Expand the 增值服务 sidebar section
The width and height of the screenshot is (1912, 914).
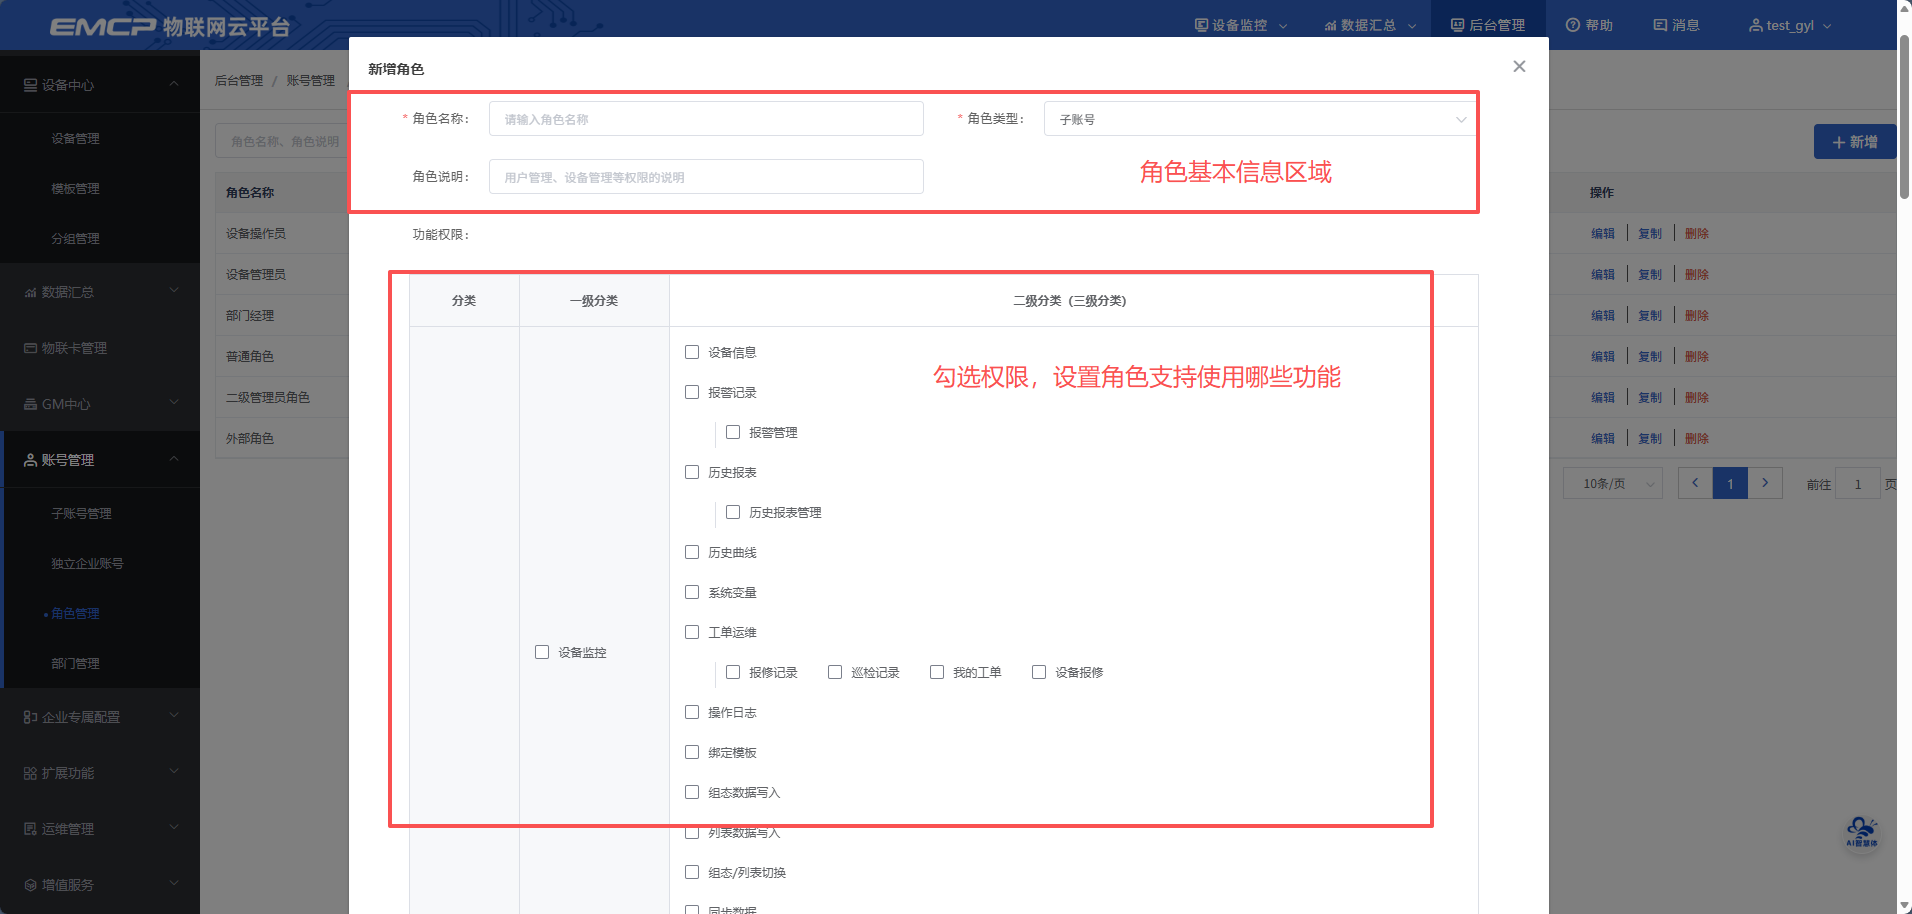coord(100,885)
